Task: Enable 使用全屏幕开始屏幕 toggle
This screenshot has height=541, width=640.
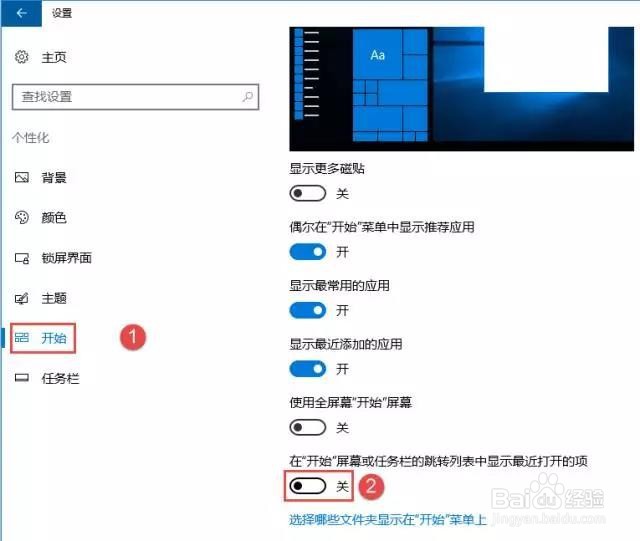Action: [x=308, y=427]
